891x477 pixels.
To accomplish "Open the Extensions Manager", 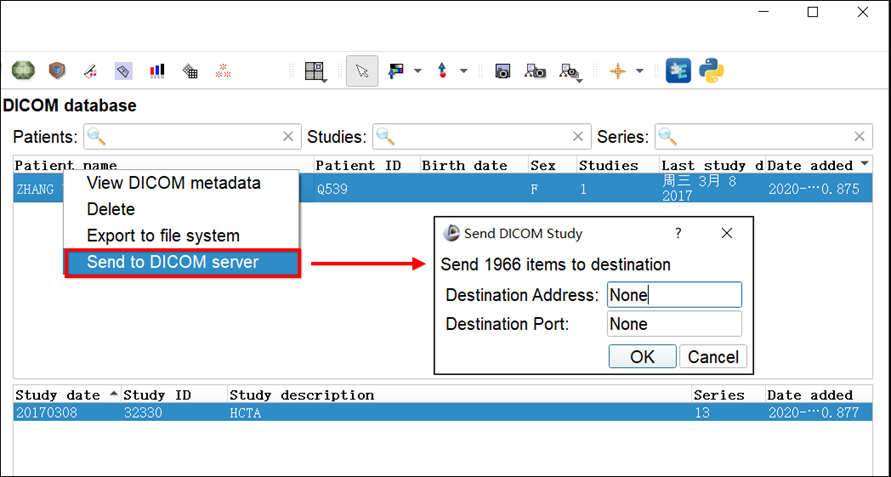I will pyautogui.click(x=679, y=71).
